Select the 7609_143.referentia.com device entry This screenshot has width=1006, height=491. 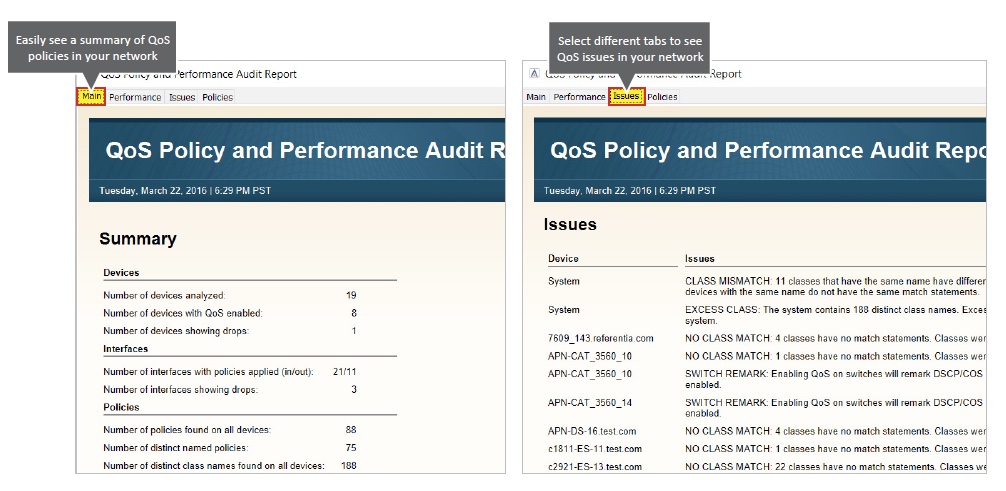click(x=600, y=339)
